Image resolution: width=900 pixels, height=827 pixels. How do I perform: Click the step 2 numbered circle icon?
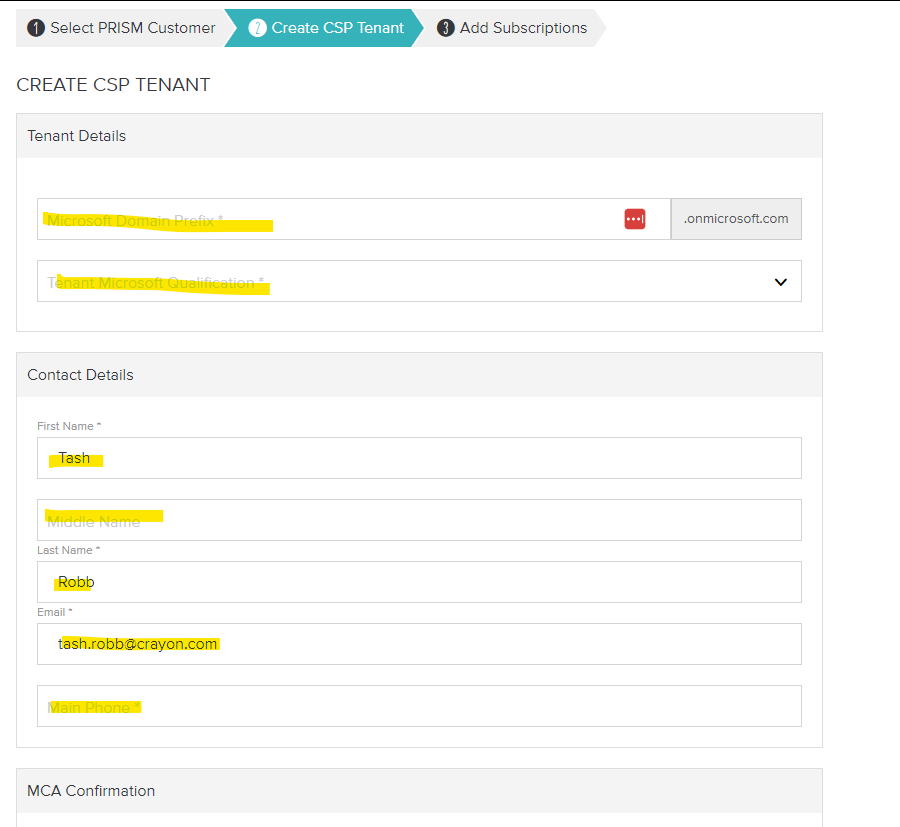tap(258, 28)
